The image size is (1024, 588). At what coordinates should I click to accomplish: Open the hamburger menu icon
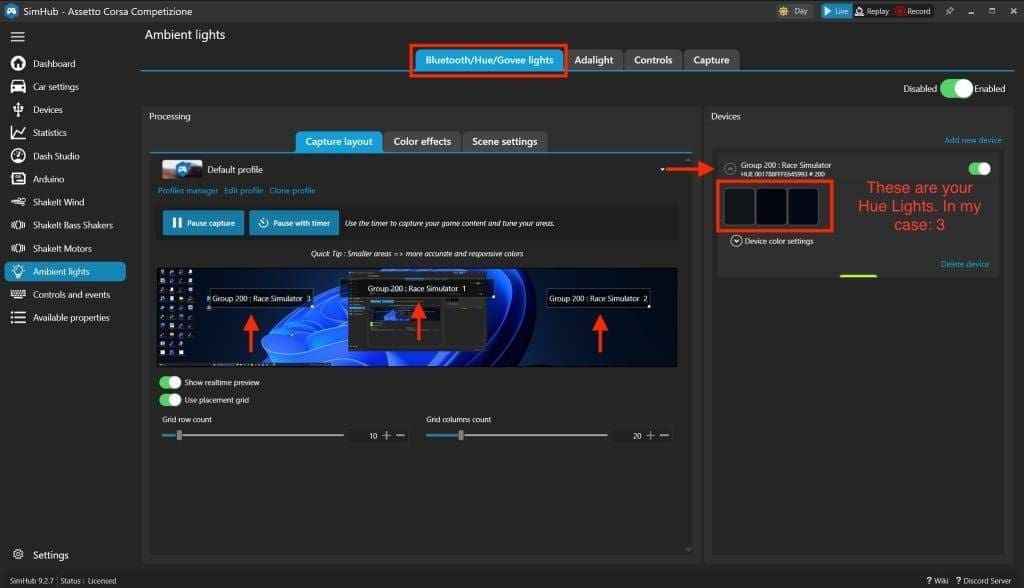pyautogui.click(x=17, y=36)
